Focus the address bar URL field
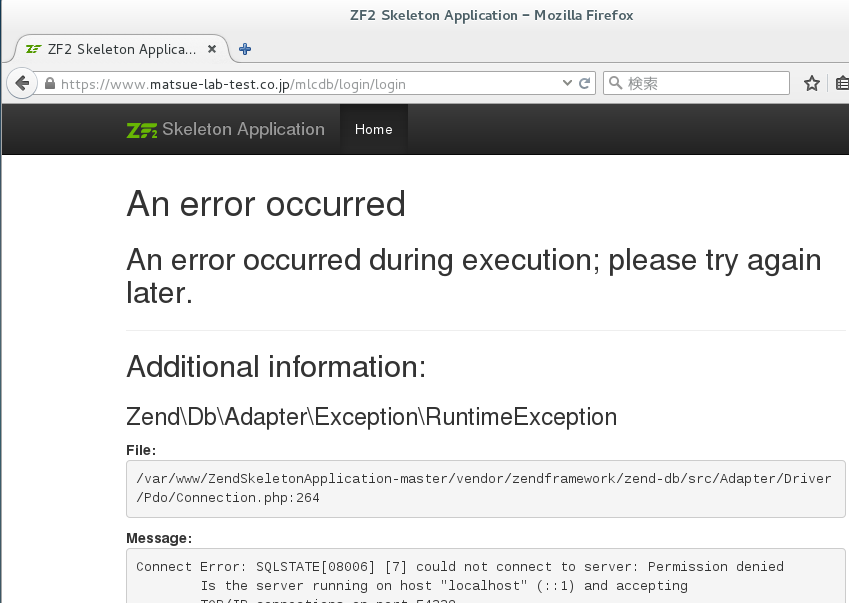 (300, 84)
